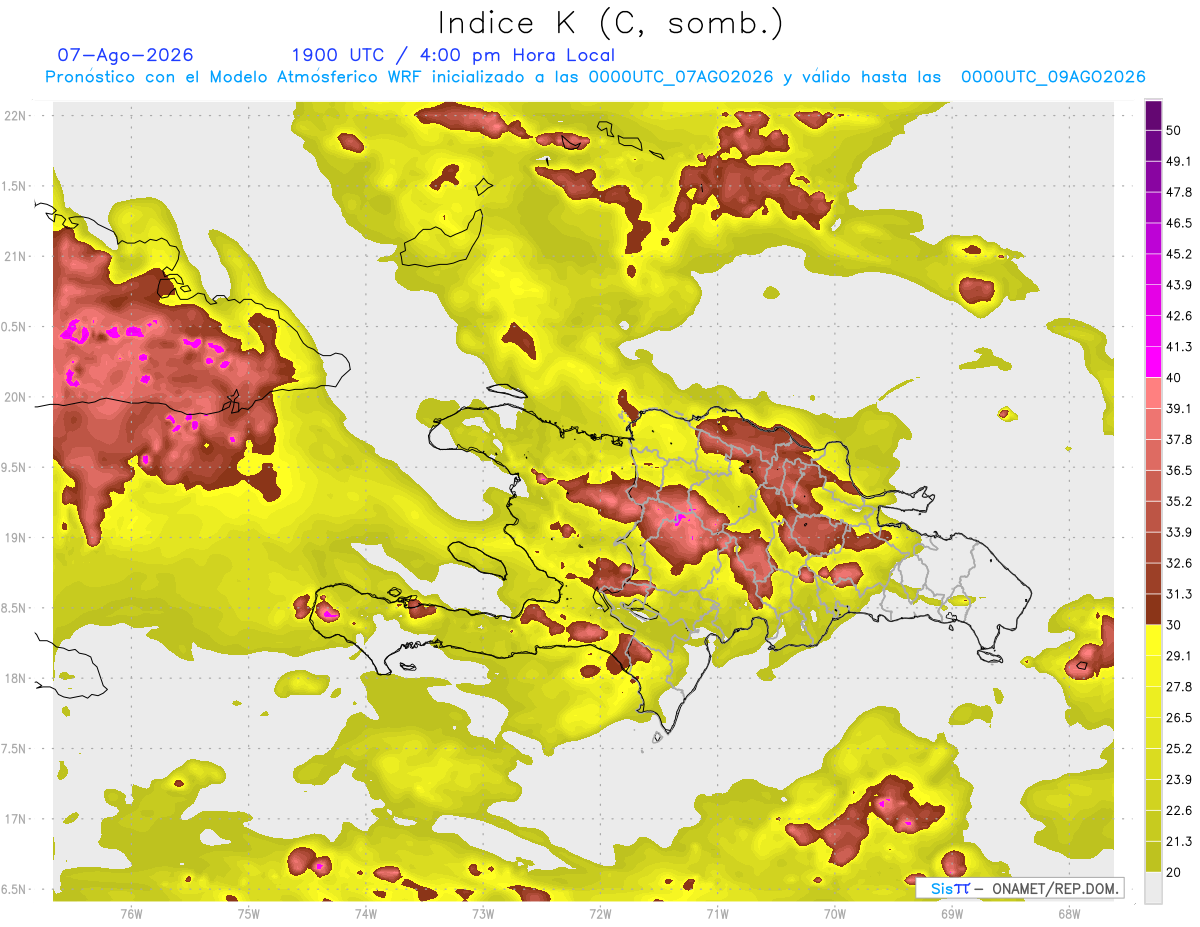The height and width of the screenshot is (927, 1200).
Task: Click the colorbar value 23.9
Action: 1179,780
